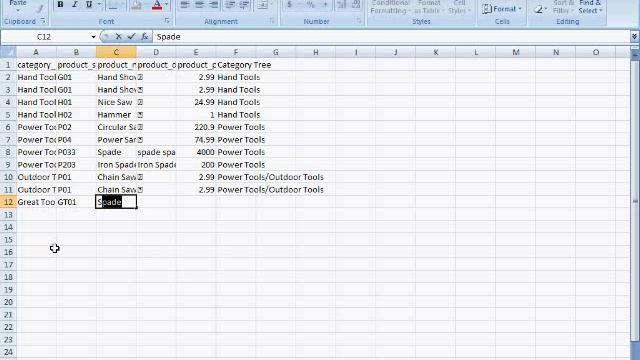Open the Paste options dropdown

[18, 11]
